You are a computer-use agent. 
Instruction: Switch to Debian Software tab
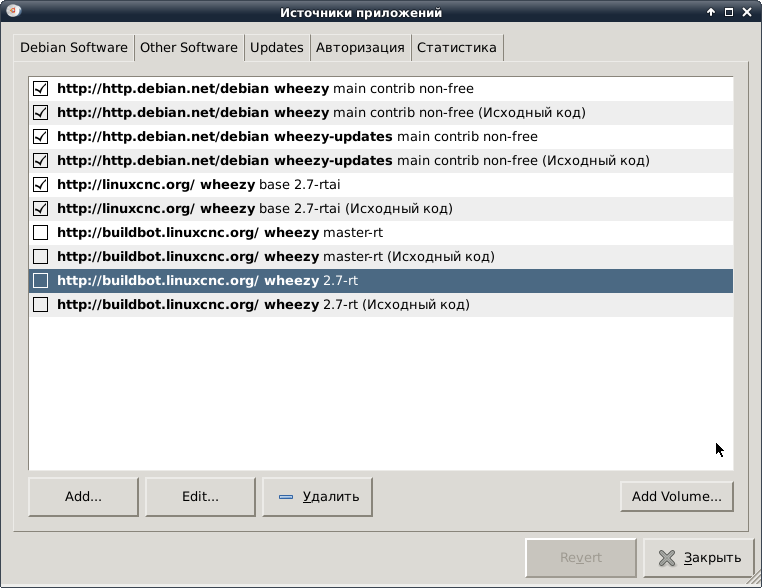point(74,48)
